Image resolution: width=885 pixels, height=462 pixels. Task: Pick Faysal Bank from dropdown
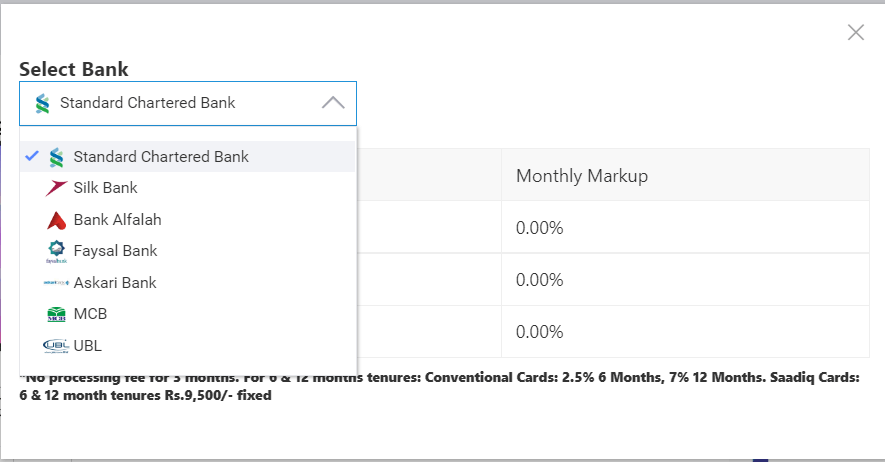tap(188, 251)
